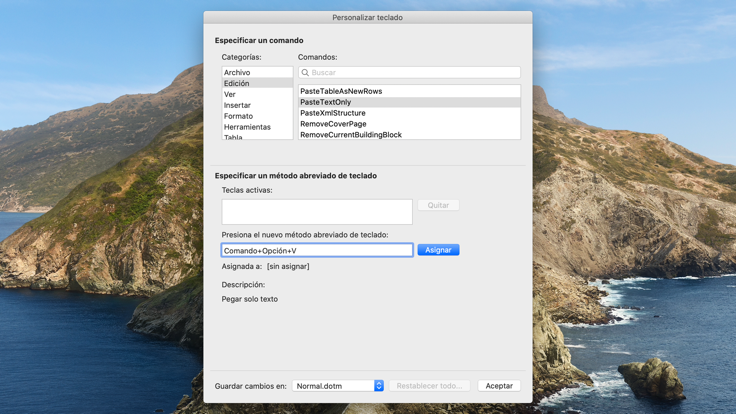Select the Tabla category
736x414 pixels.
[257, 137]
